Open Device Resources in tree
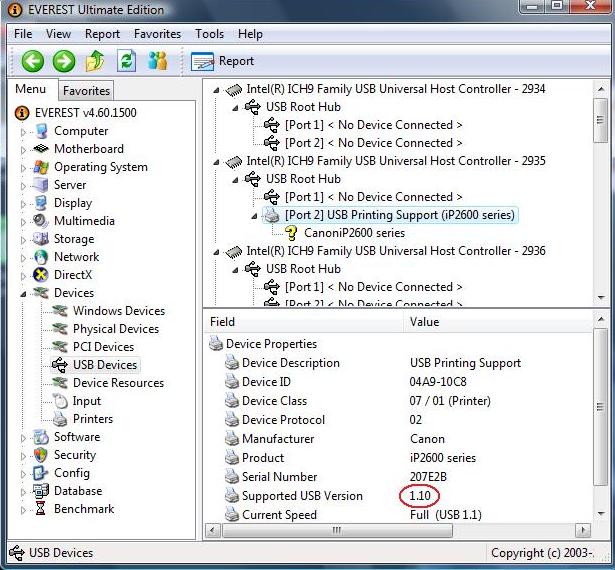 click(x=118, y=383)
